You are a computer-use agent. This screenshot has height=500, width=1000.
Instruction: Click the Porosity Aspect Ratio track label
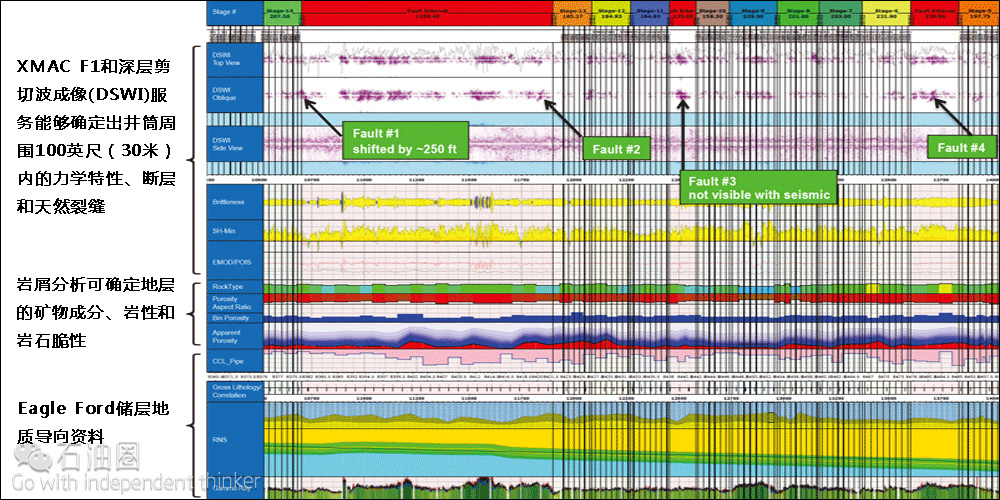point(235,303)
